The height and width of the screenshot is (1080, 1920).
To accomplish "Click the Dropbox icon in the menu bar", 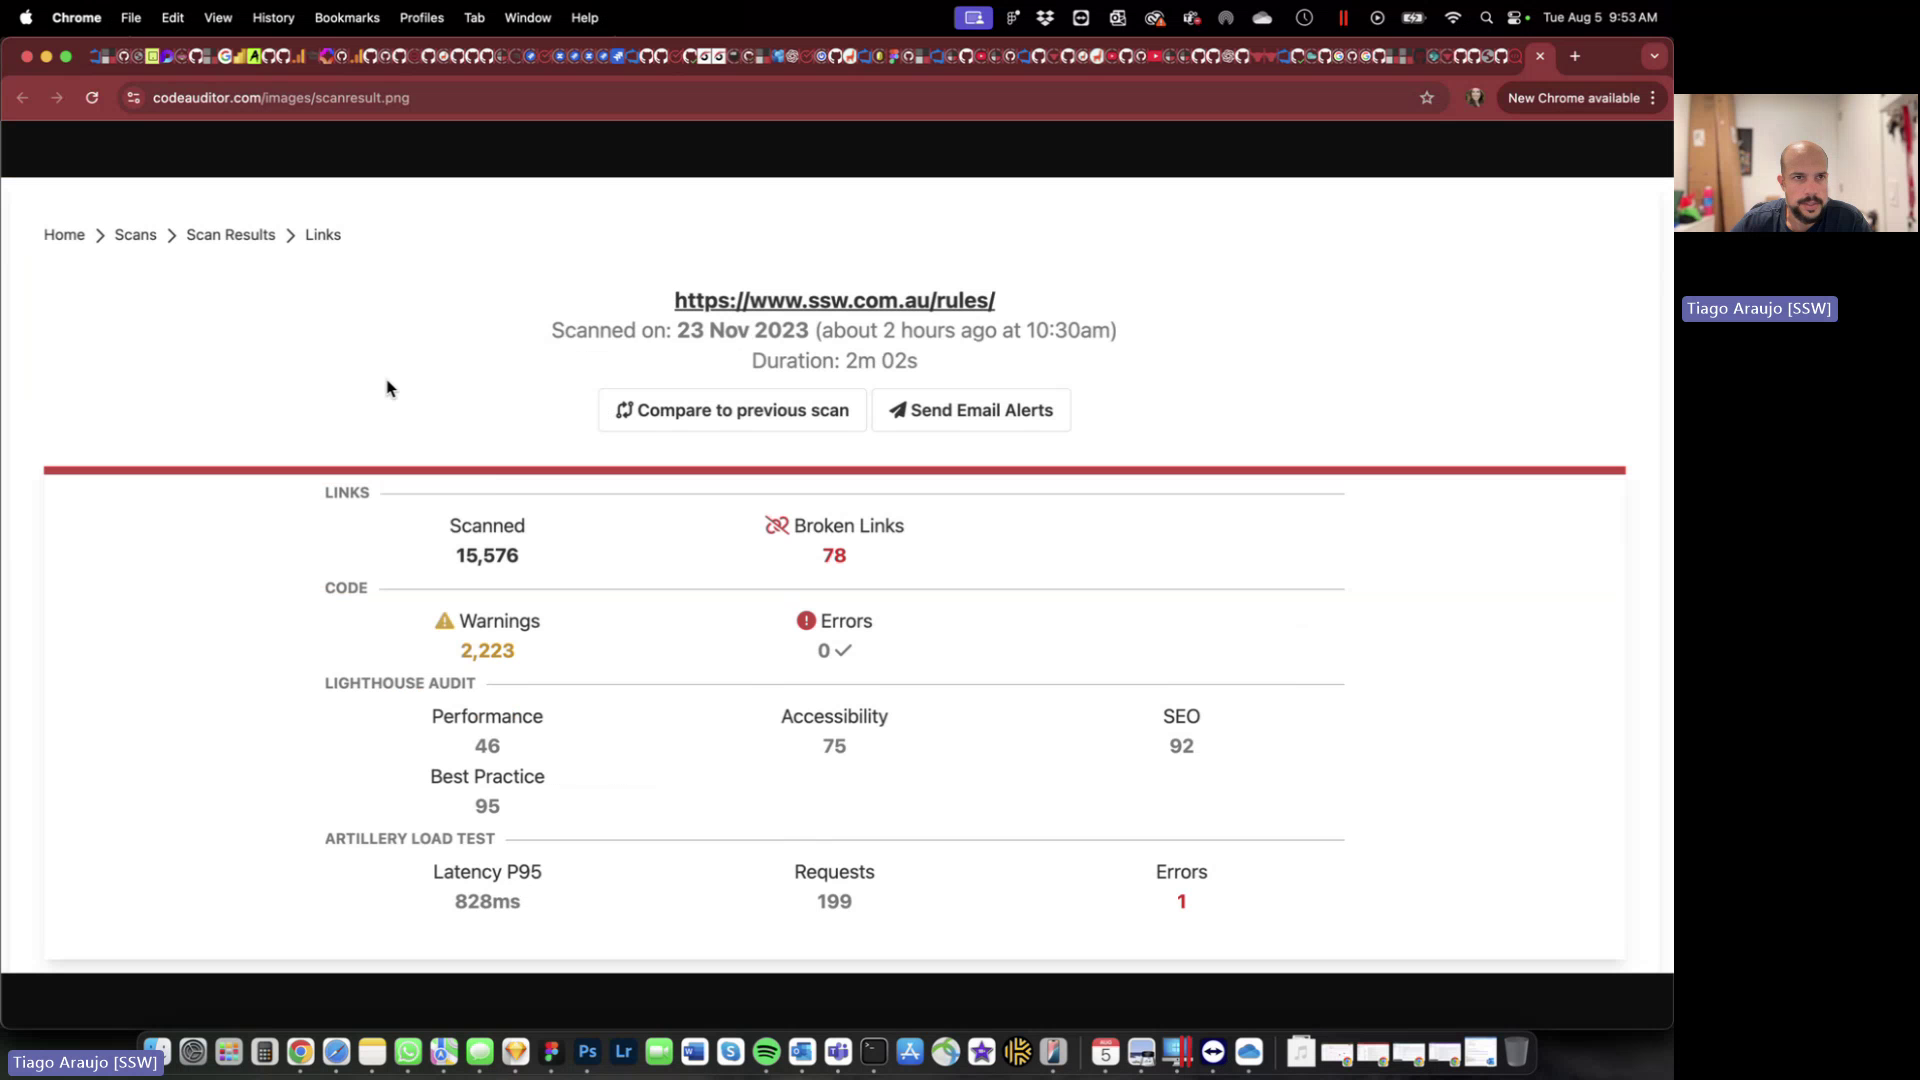I will (1045, 17).
